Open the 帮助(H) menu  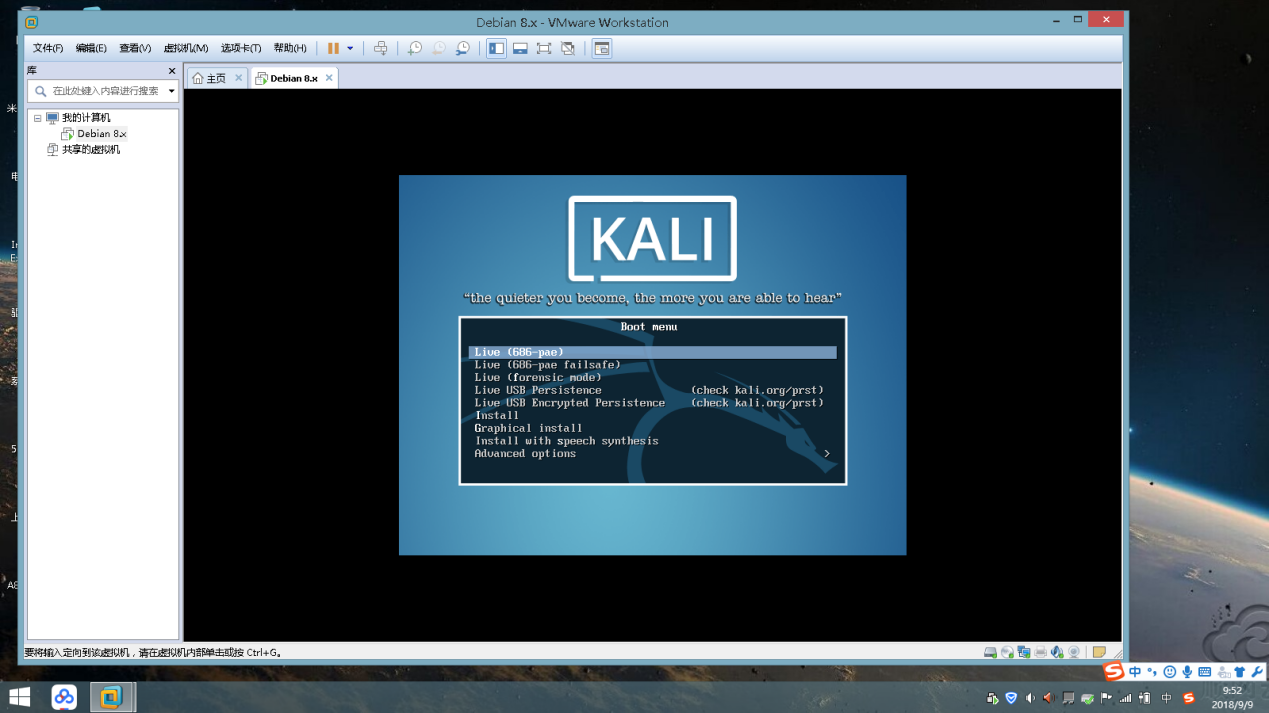(x=290, y=48)
